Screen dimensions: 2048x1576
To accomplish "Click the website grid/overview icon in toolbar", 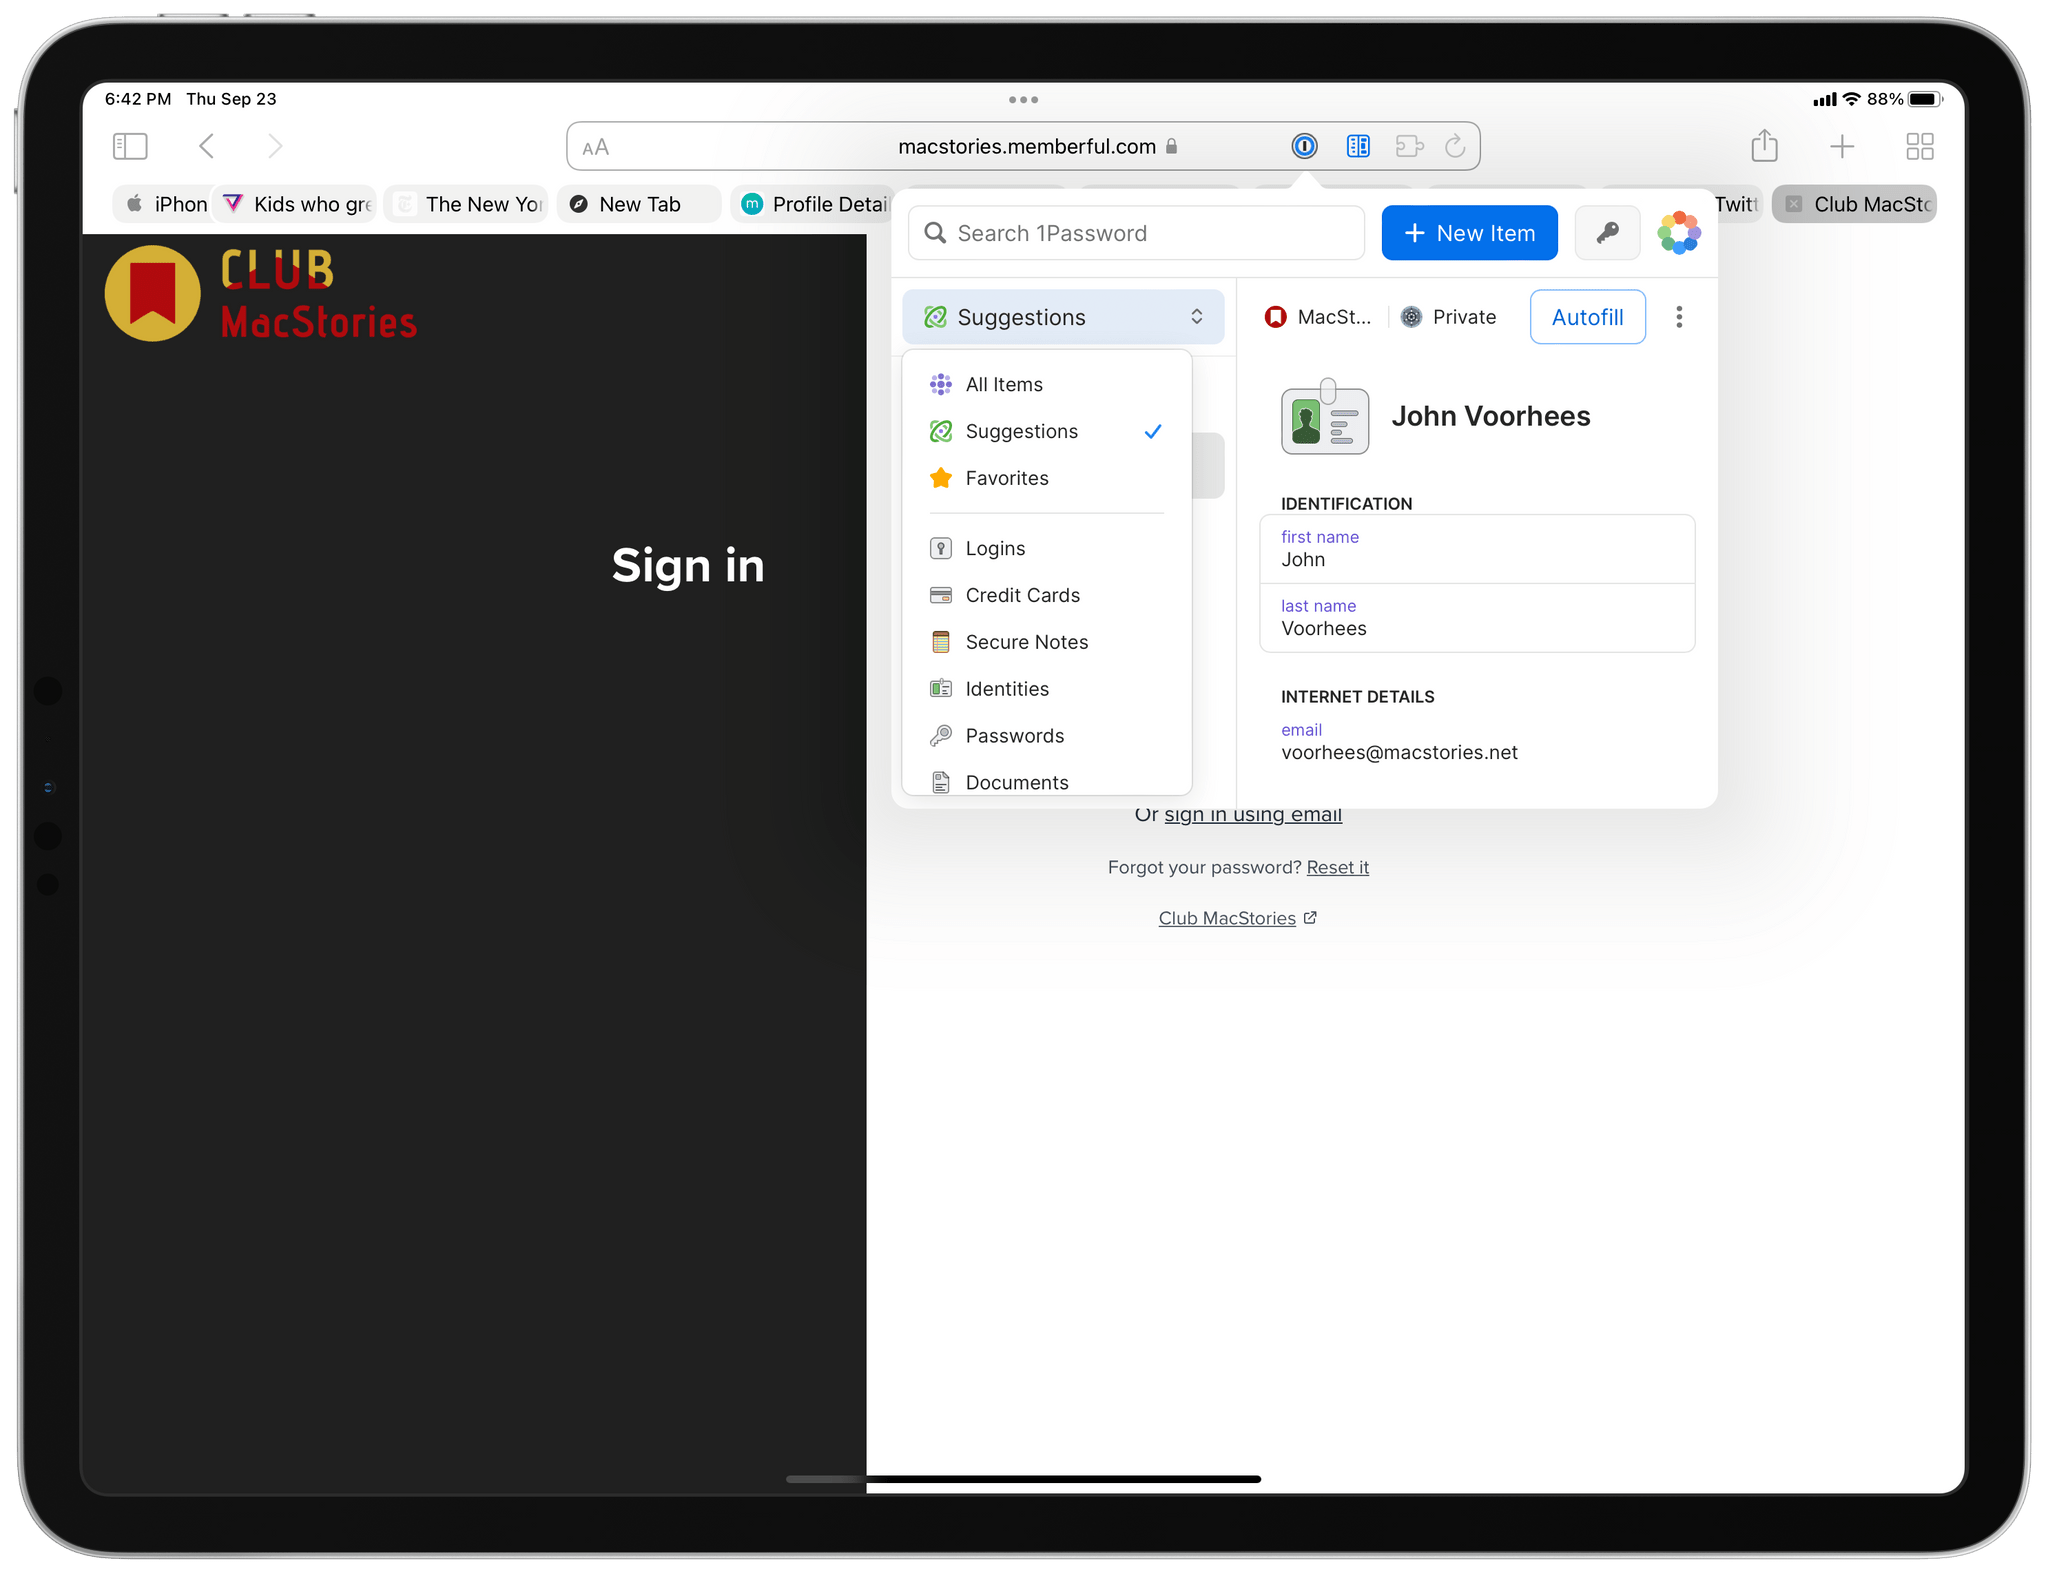I will tap(1919, 147).
